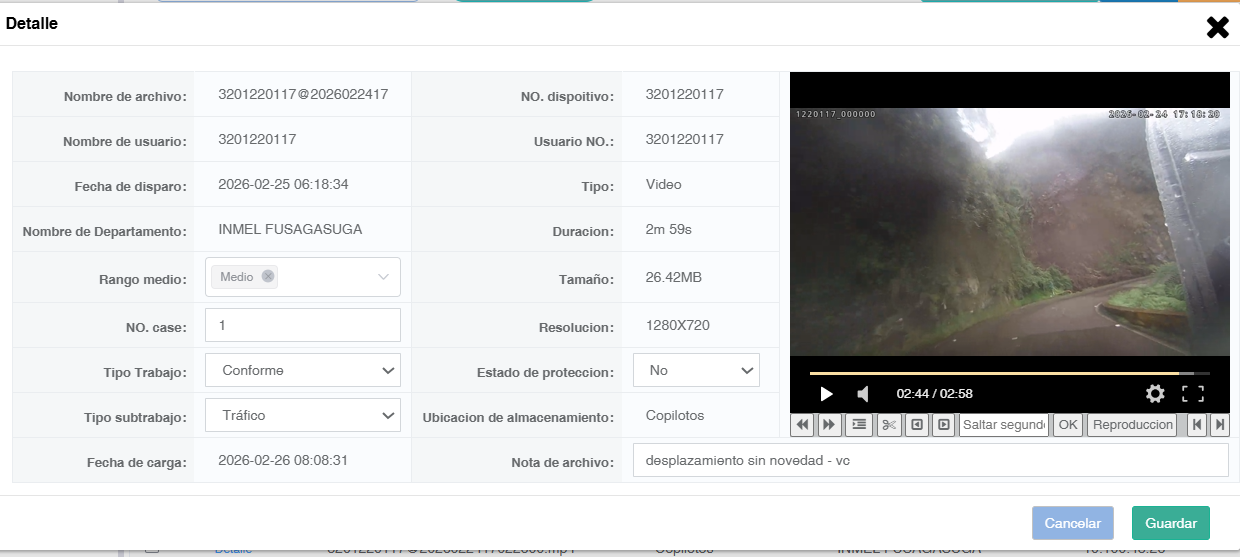Select the 26.42MB size value

pos(674,278)
